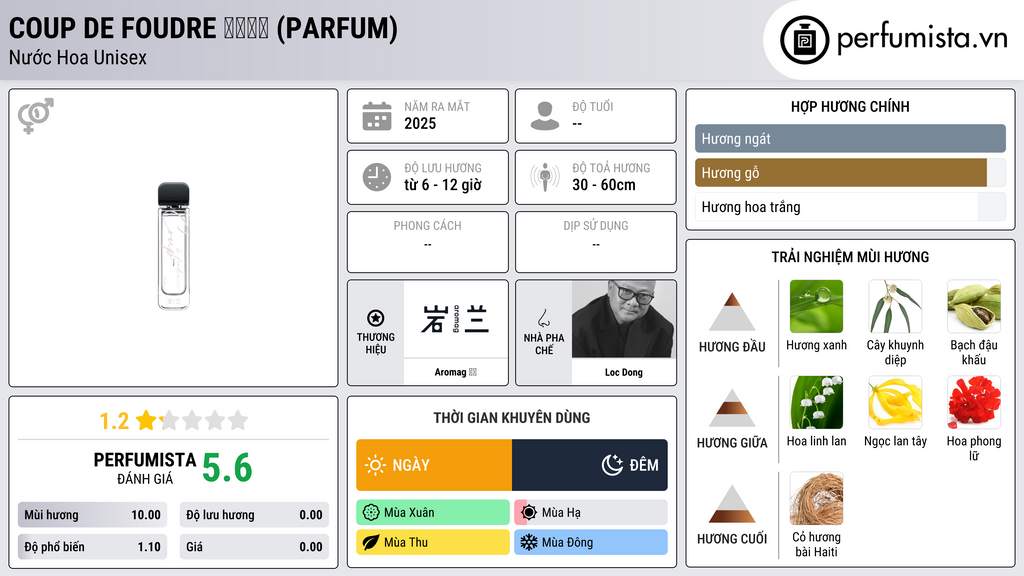Click the unisex gender symbol icon
Viewport: 1024px width, 576px height.
36,116
